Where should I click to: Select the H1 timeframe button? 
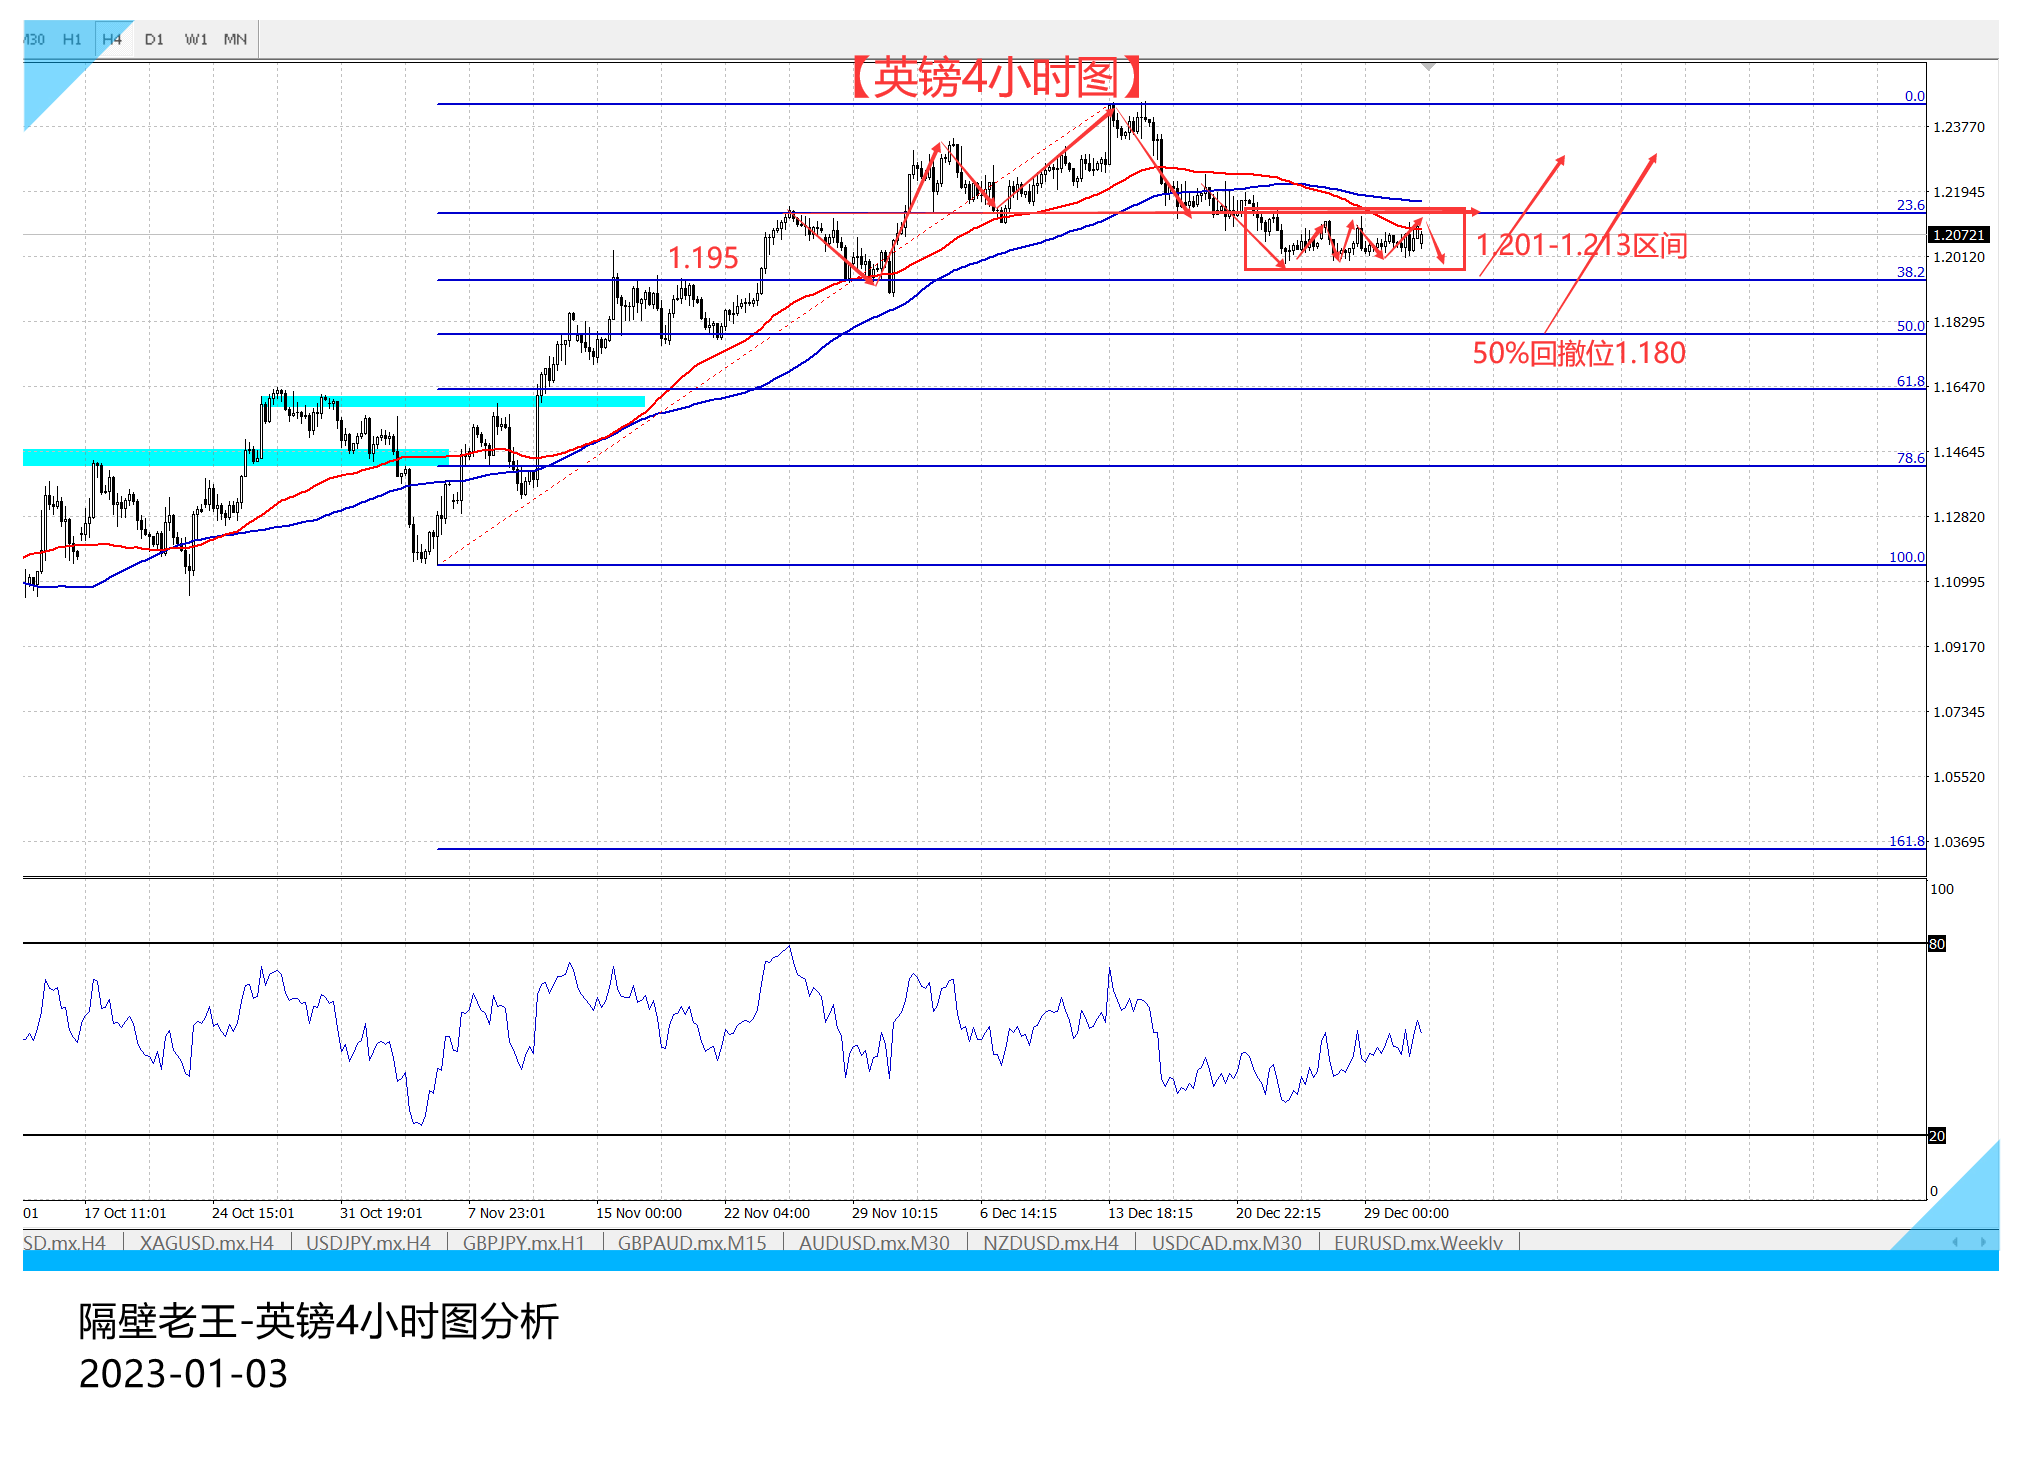72,39
